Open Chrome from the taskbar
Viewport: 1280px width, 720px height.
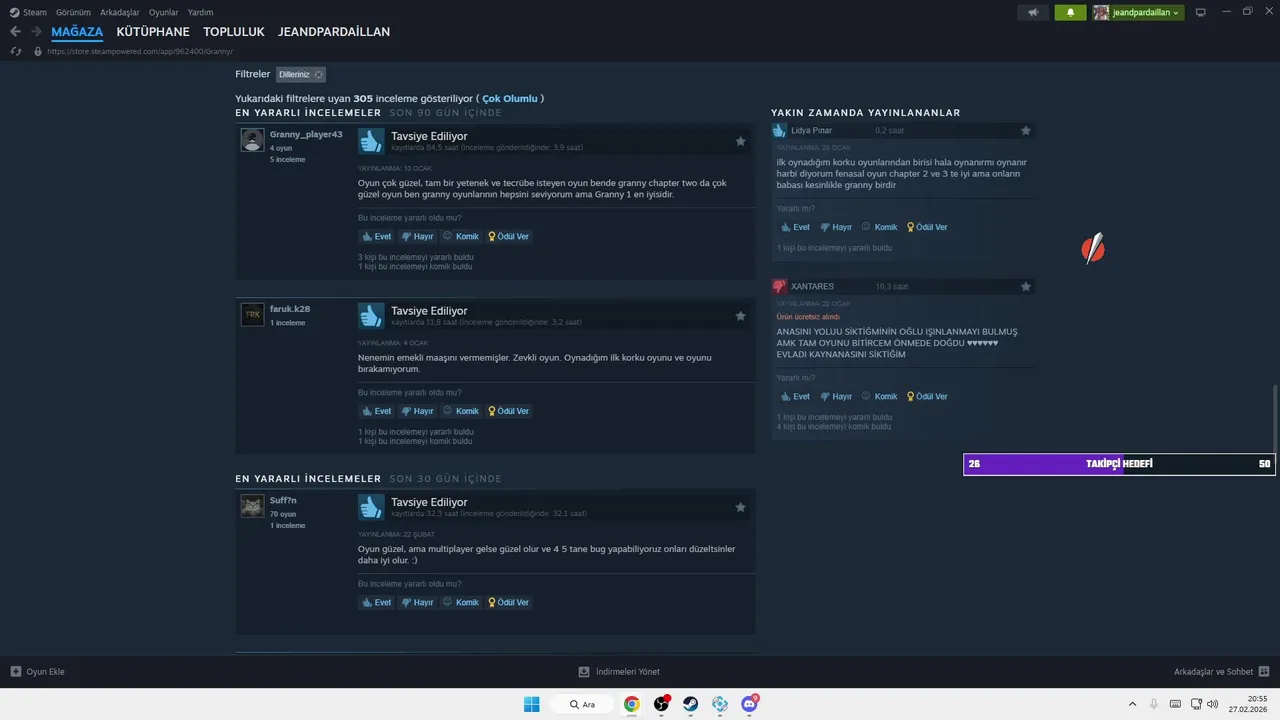click(632, 704)
